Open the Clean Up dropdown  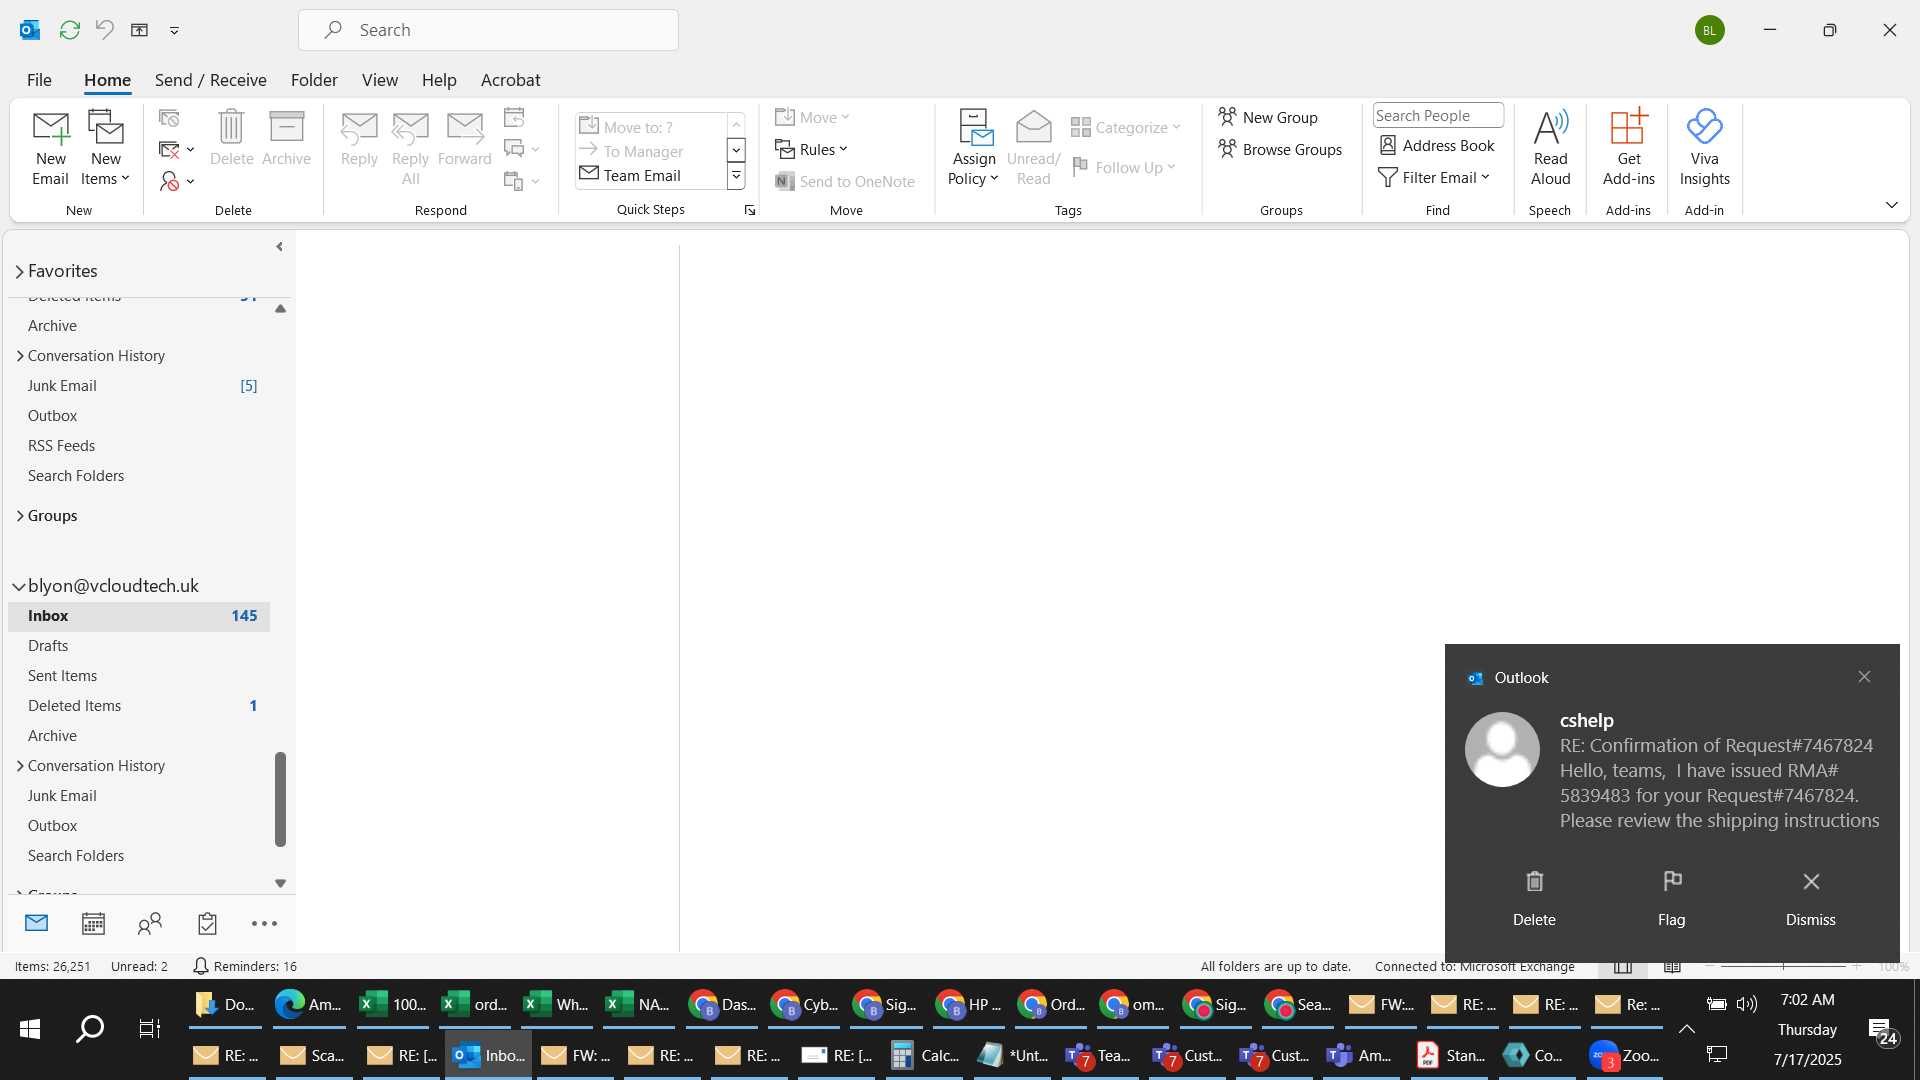(177, 149)
